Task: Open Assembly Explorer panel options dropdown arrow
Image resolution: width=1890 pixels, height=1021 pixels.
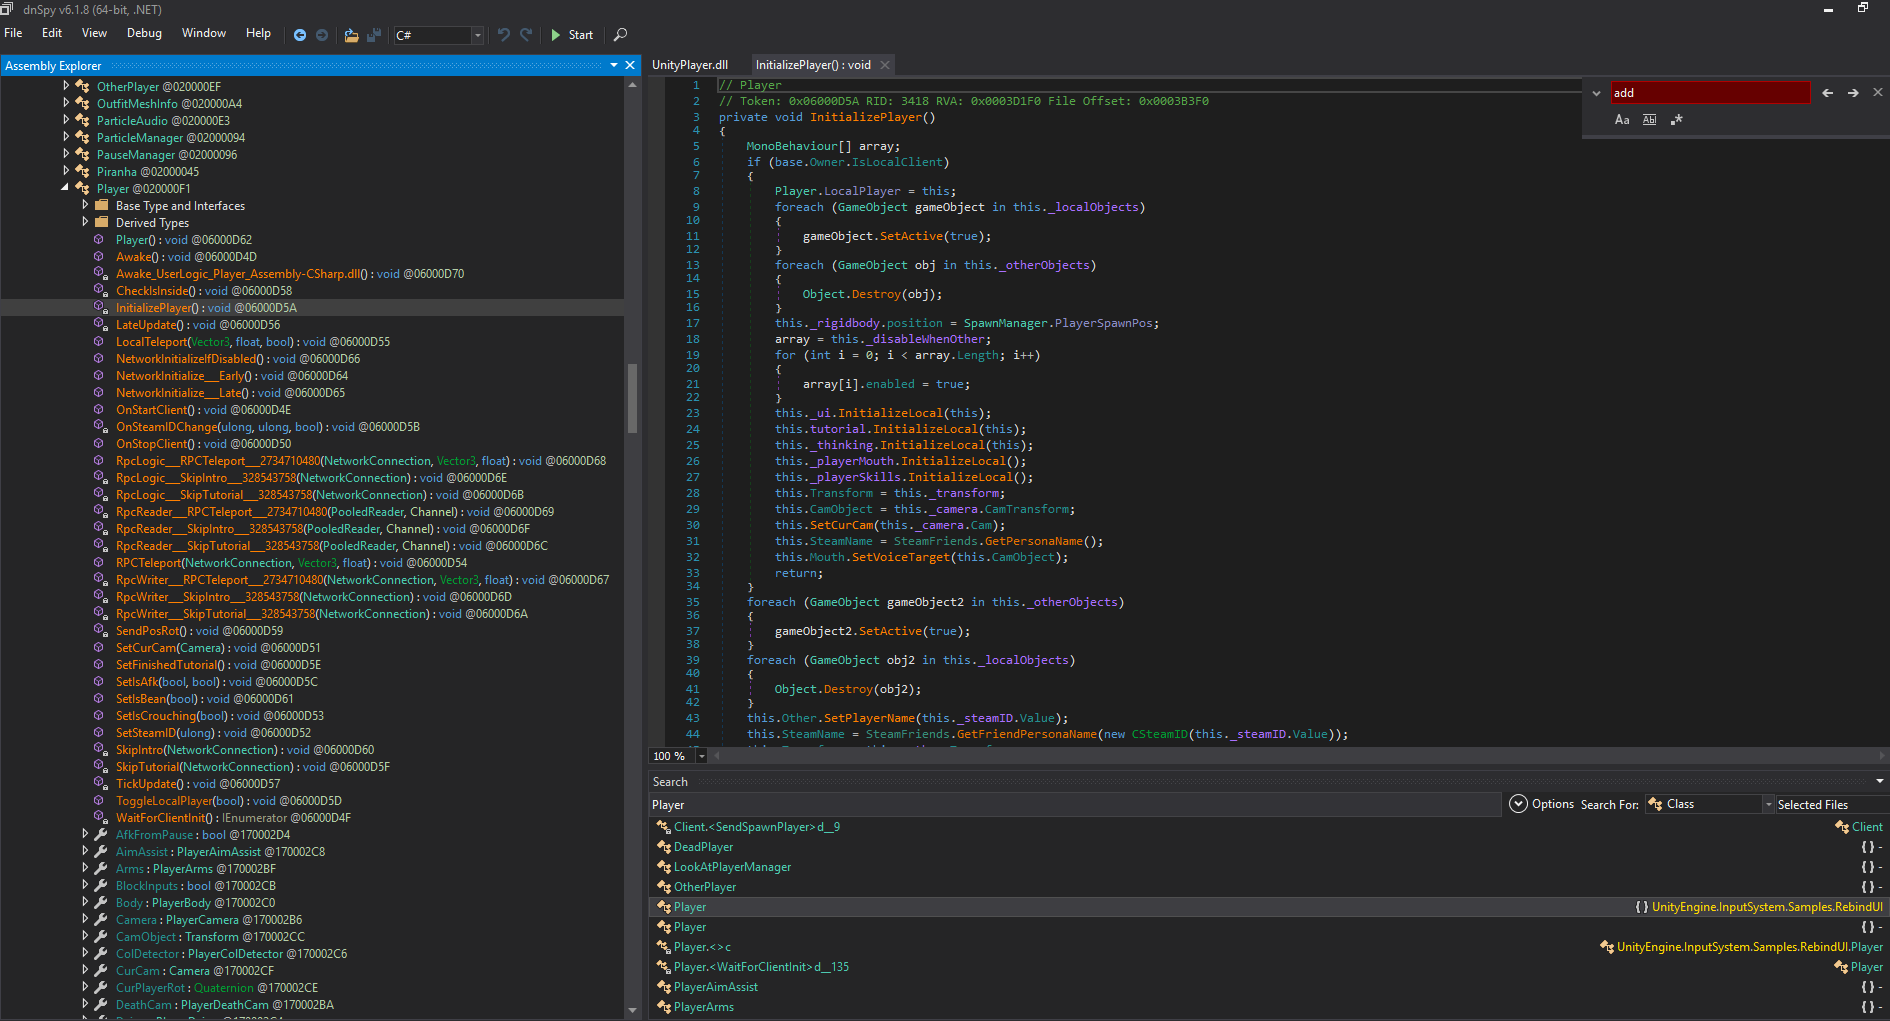Action: 614,65
